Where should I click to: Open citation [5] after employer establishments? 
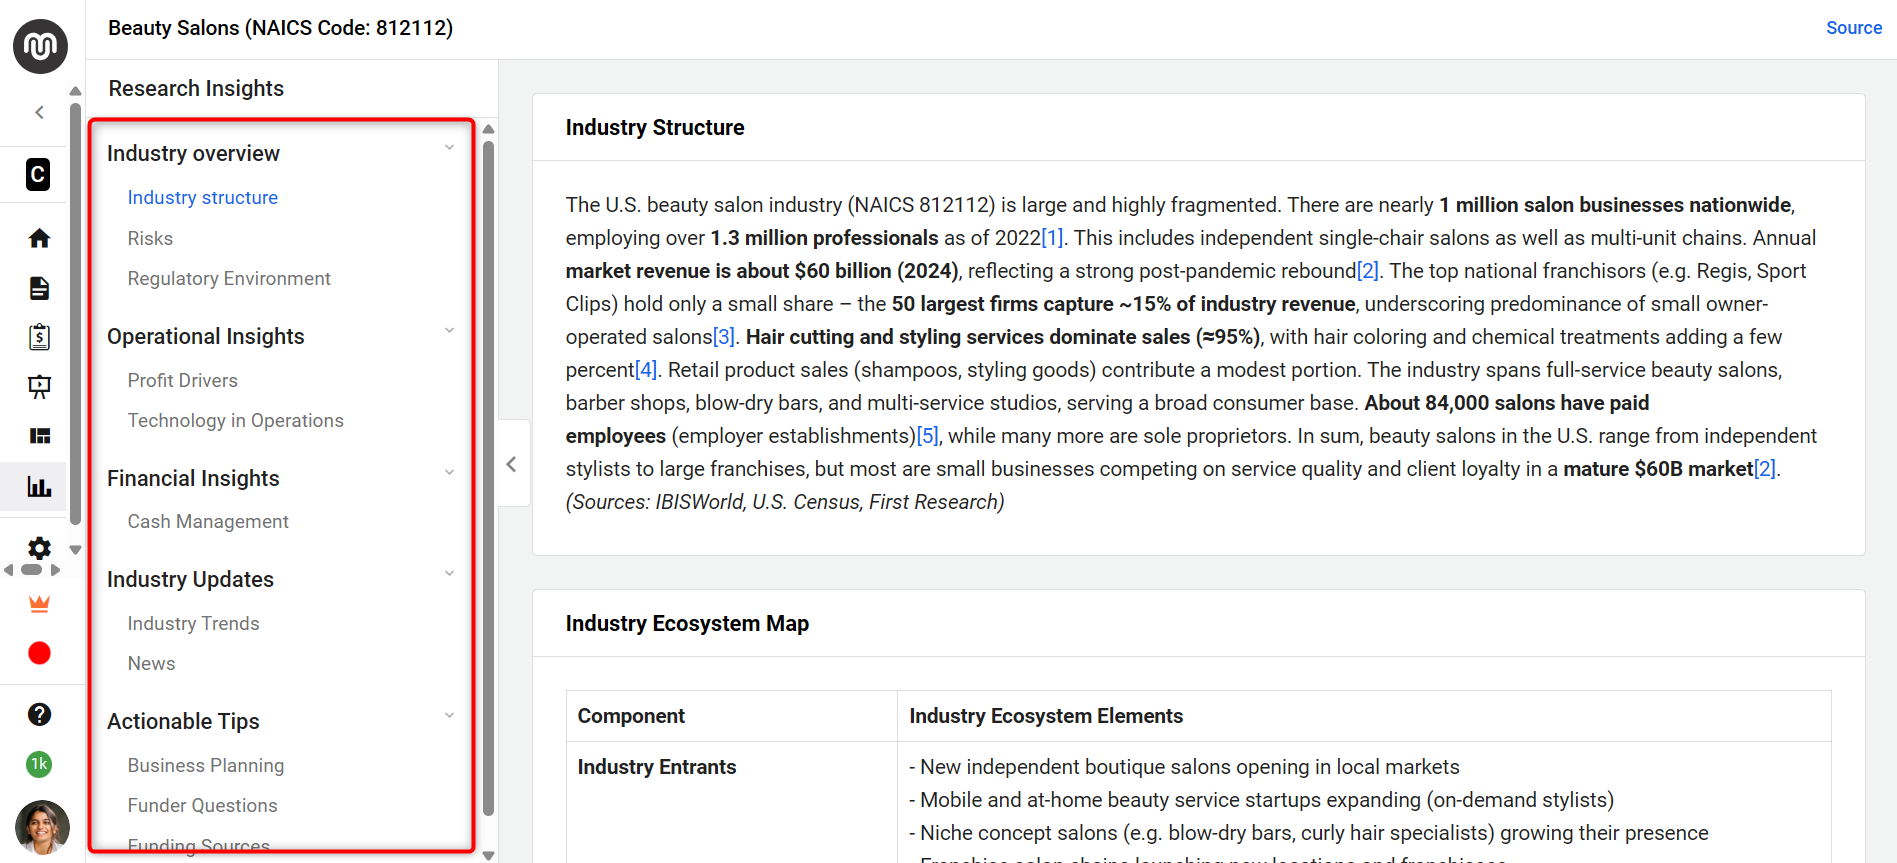(x=927, y=436)
